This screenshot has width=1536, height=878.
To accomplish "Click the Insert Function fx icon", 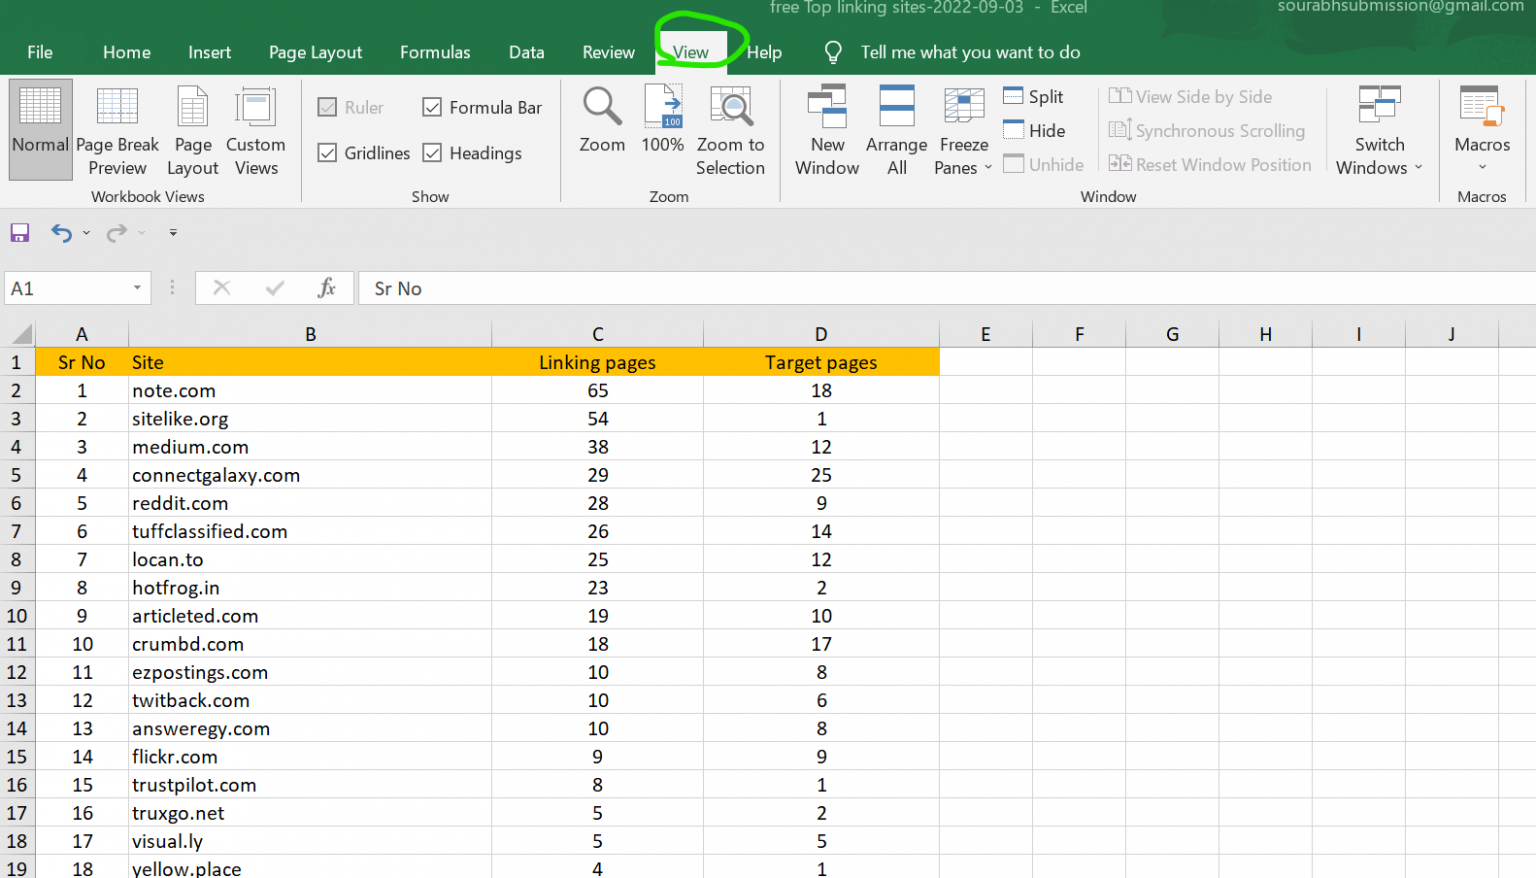I will click(x=327, y=288).
